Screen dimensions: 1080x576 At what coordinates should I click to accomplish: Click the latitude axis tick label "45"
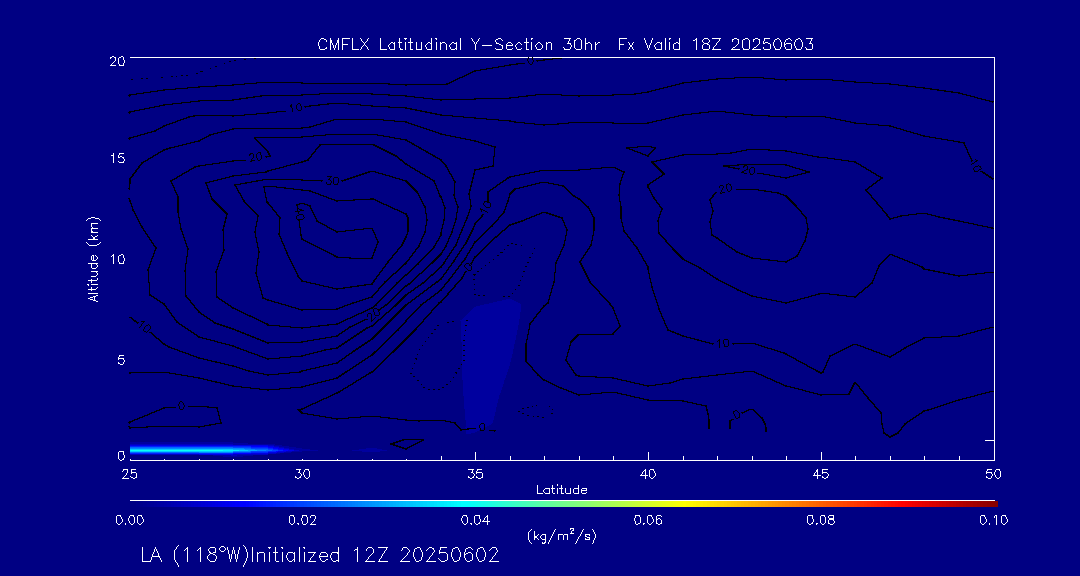(820, 474)
